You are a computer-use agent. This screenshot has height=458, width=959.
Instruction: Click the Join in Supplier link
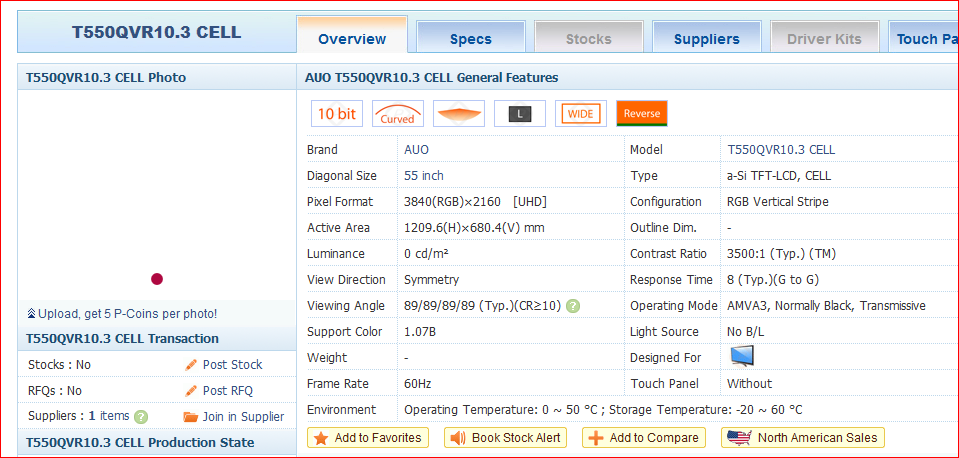tap(243, 417)
